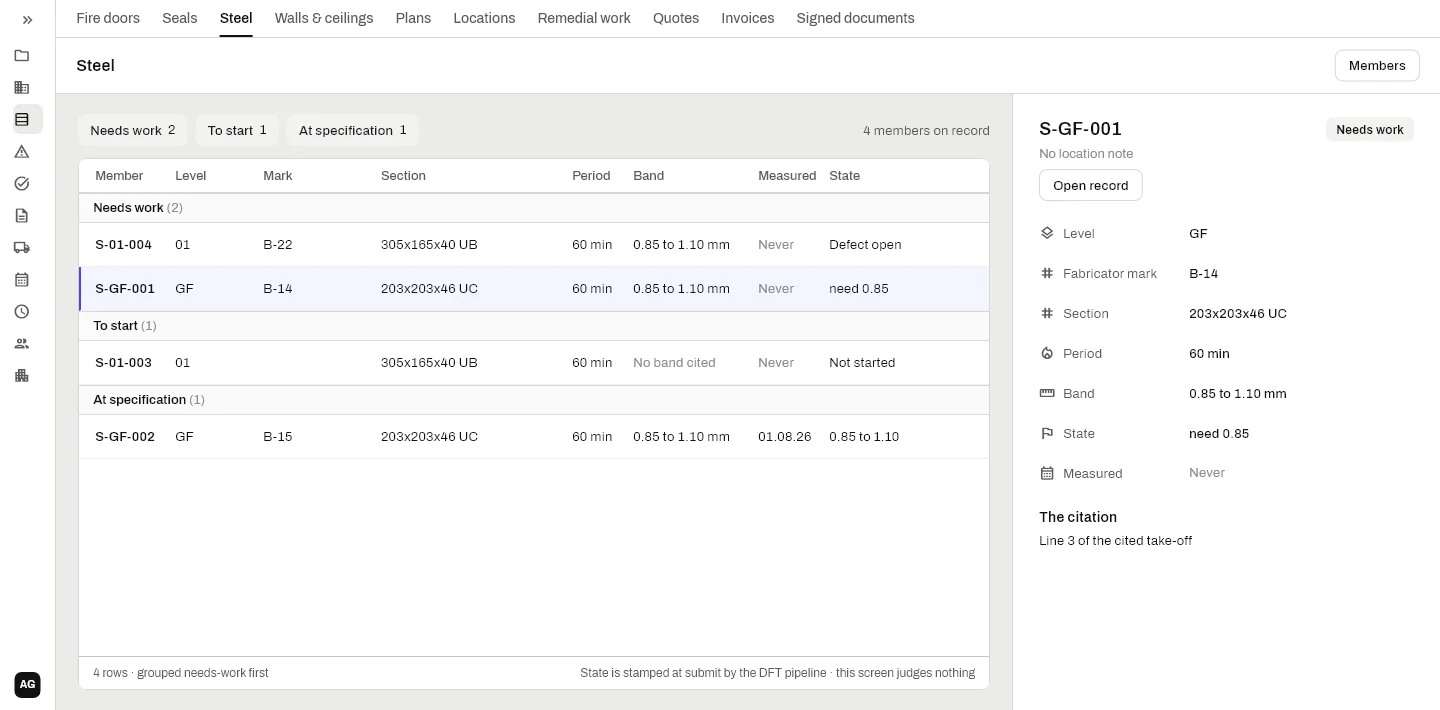Screen dimensions: 1440x710
Task: Open the folder icon in the sidebar
Action: point(22,56)
